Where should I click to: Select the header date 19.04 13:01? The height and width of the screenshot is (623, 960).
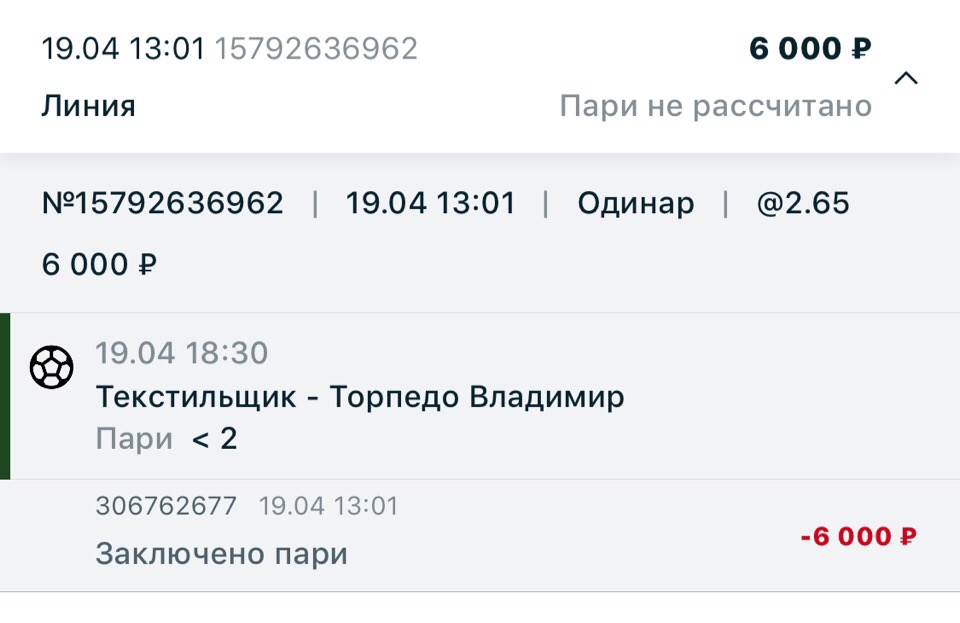click(x=123, y=49)
